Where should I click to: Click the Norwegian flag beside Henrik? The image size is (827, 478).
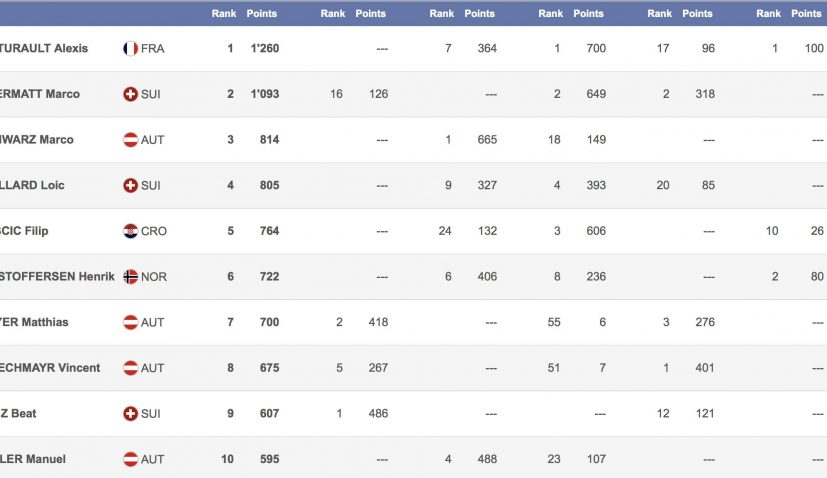click(130, 276)
